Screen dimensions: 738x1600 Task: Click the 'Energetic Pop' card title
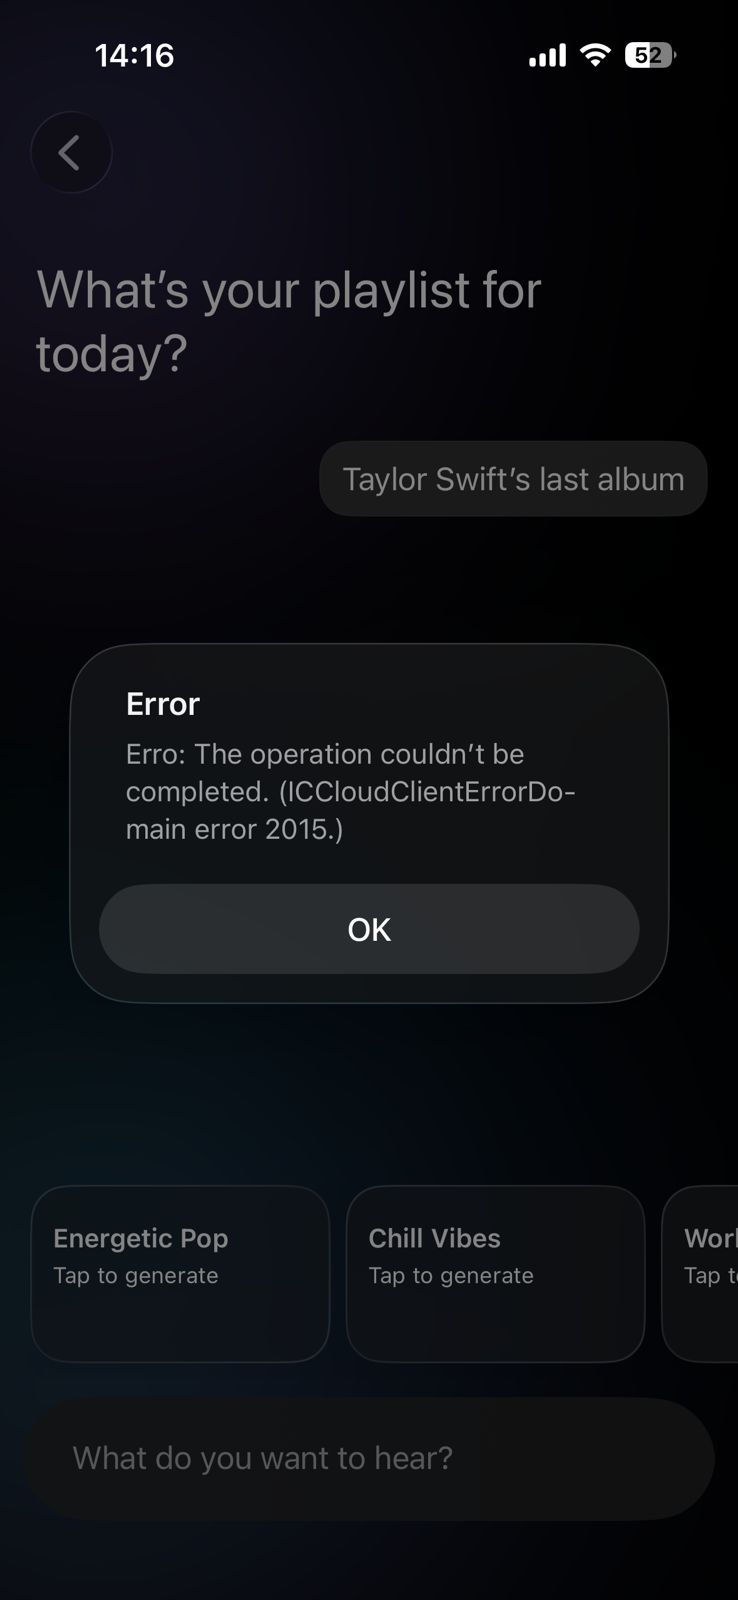[141, 1238]
